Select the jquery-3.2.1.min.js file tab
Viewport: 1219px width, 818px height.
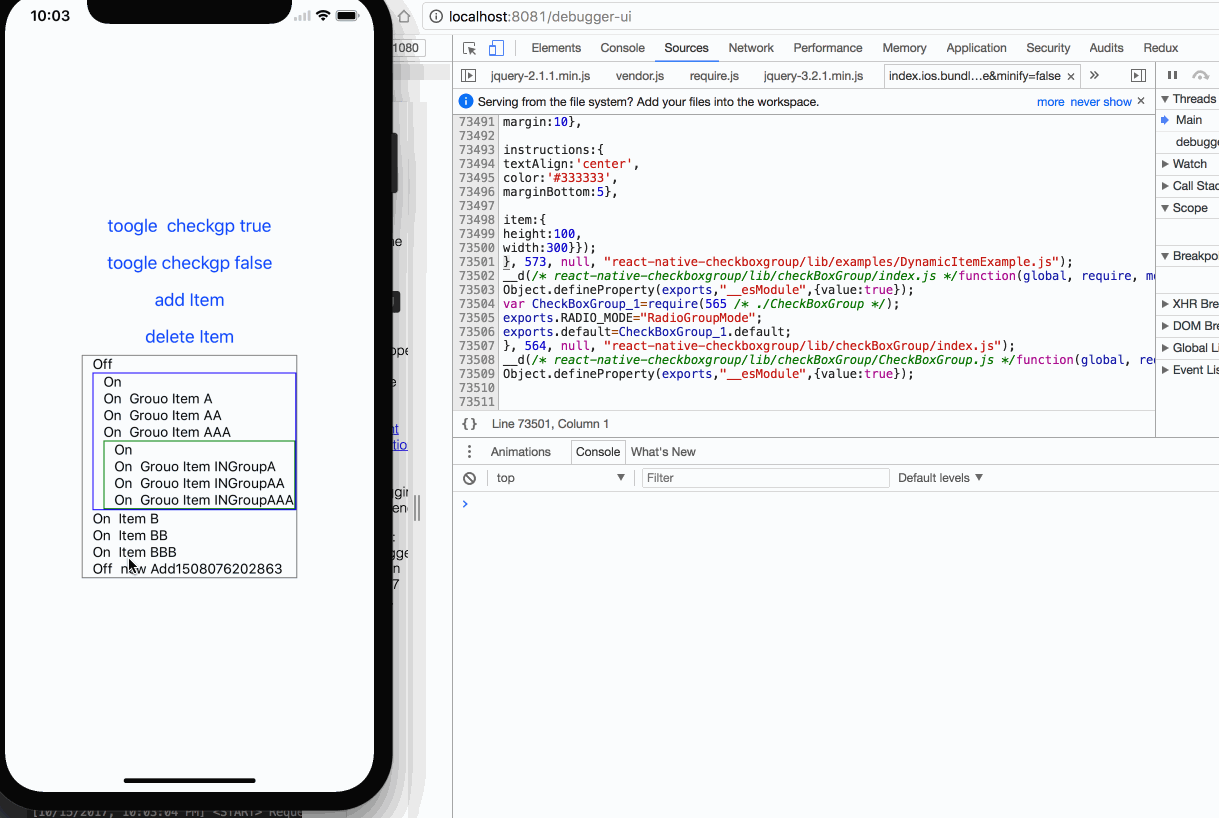point(813,76)
